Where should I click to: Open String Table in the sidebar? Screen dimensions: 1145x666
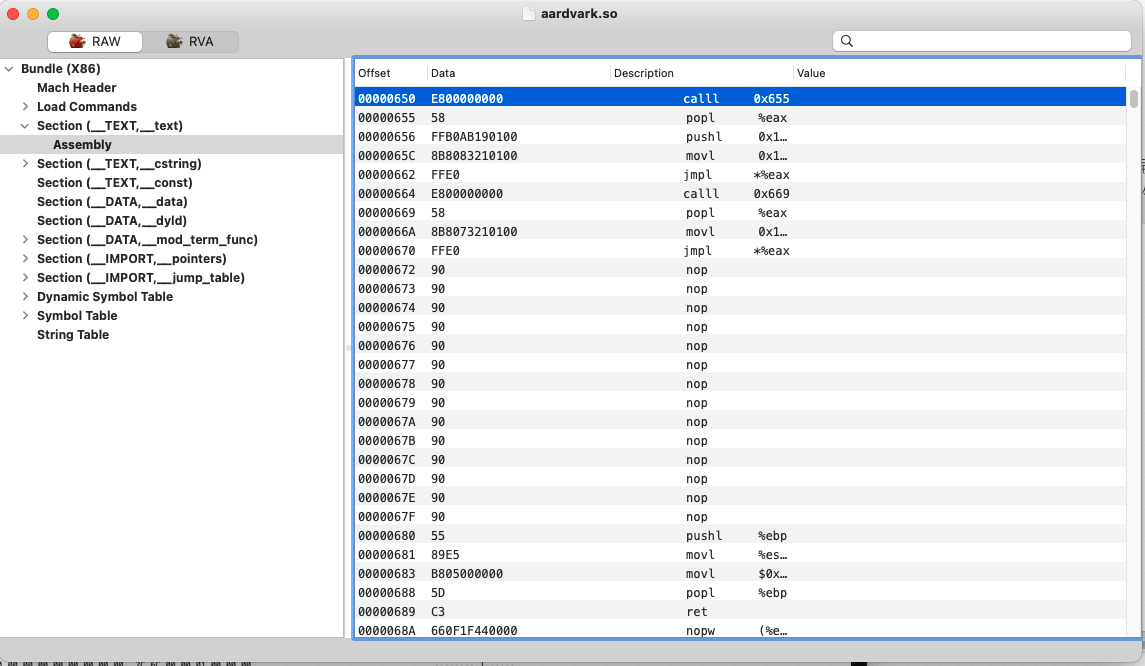[x=73, y=334]
